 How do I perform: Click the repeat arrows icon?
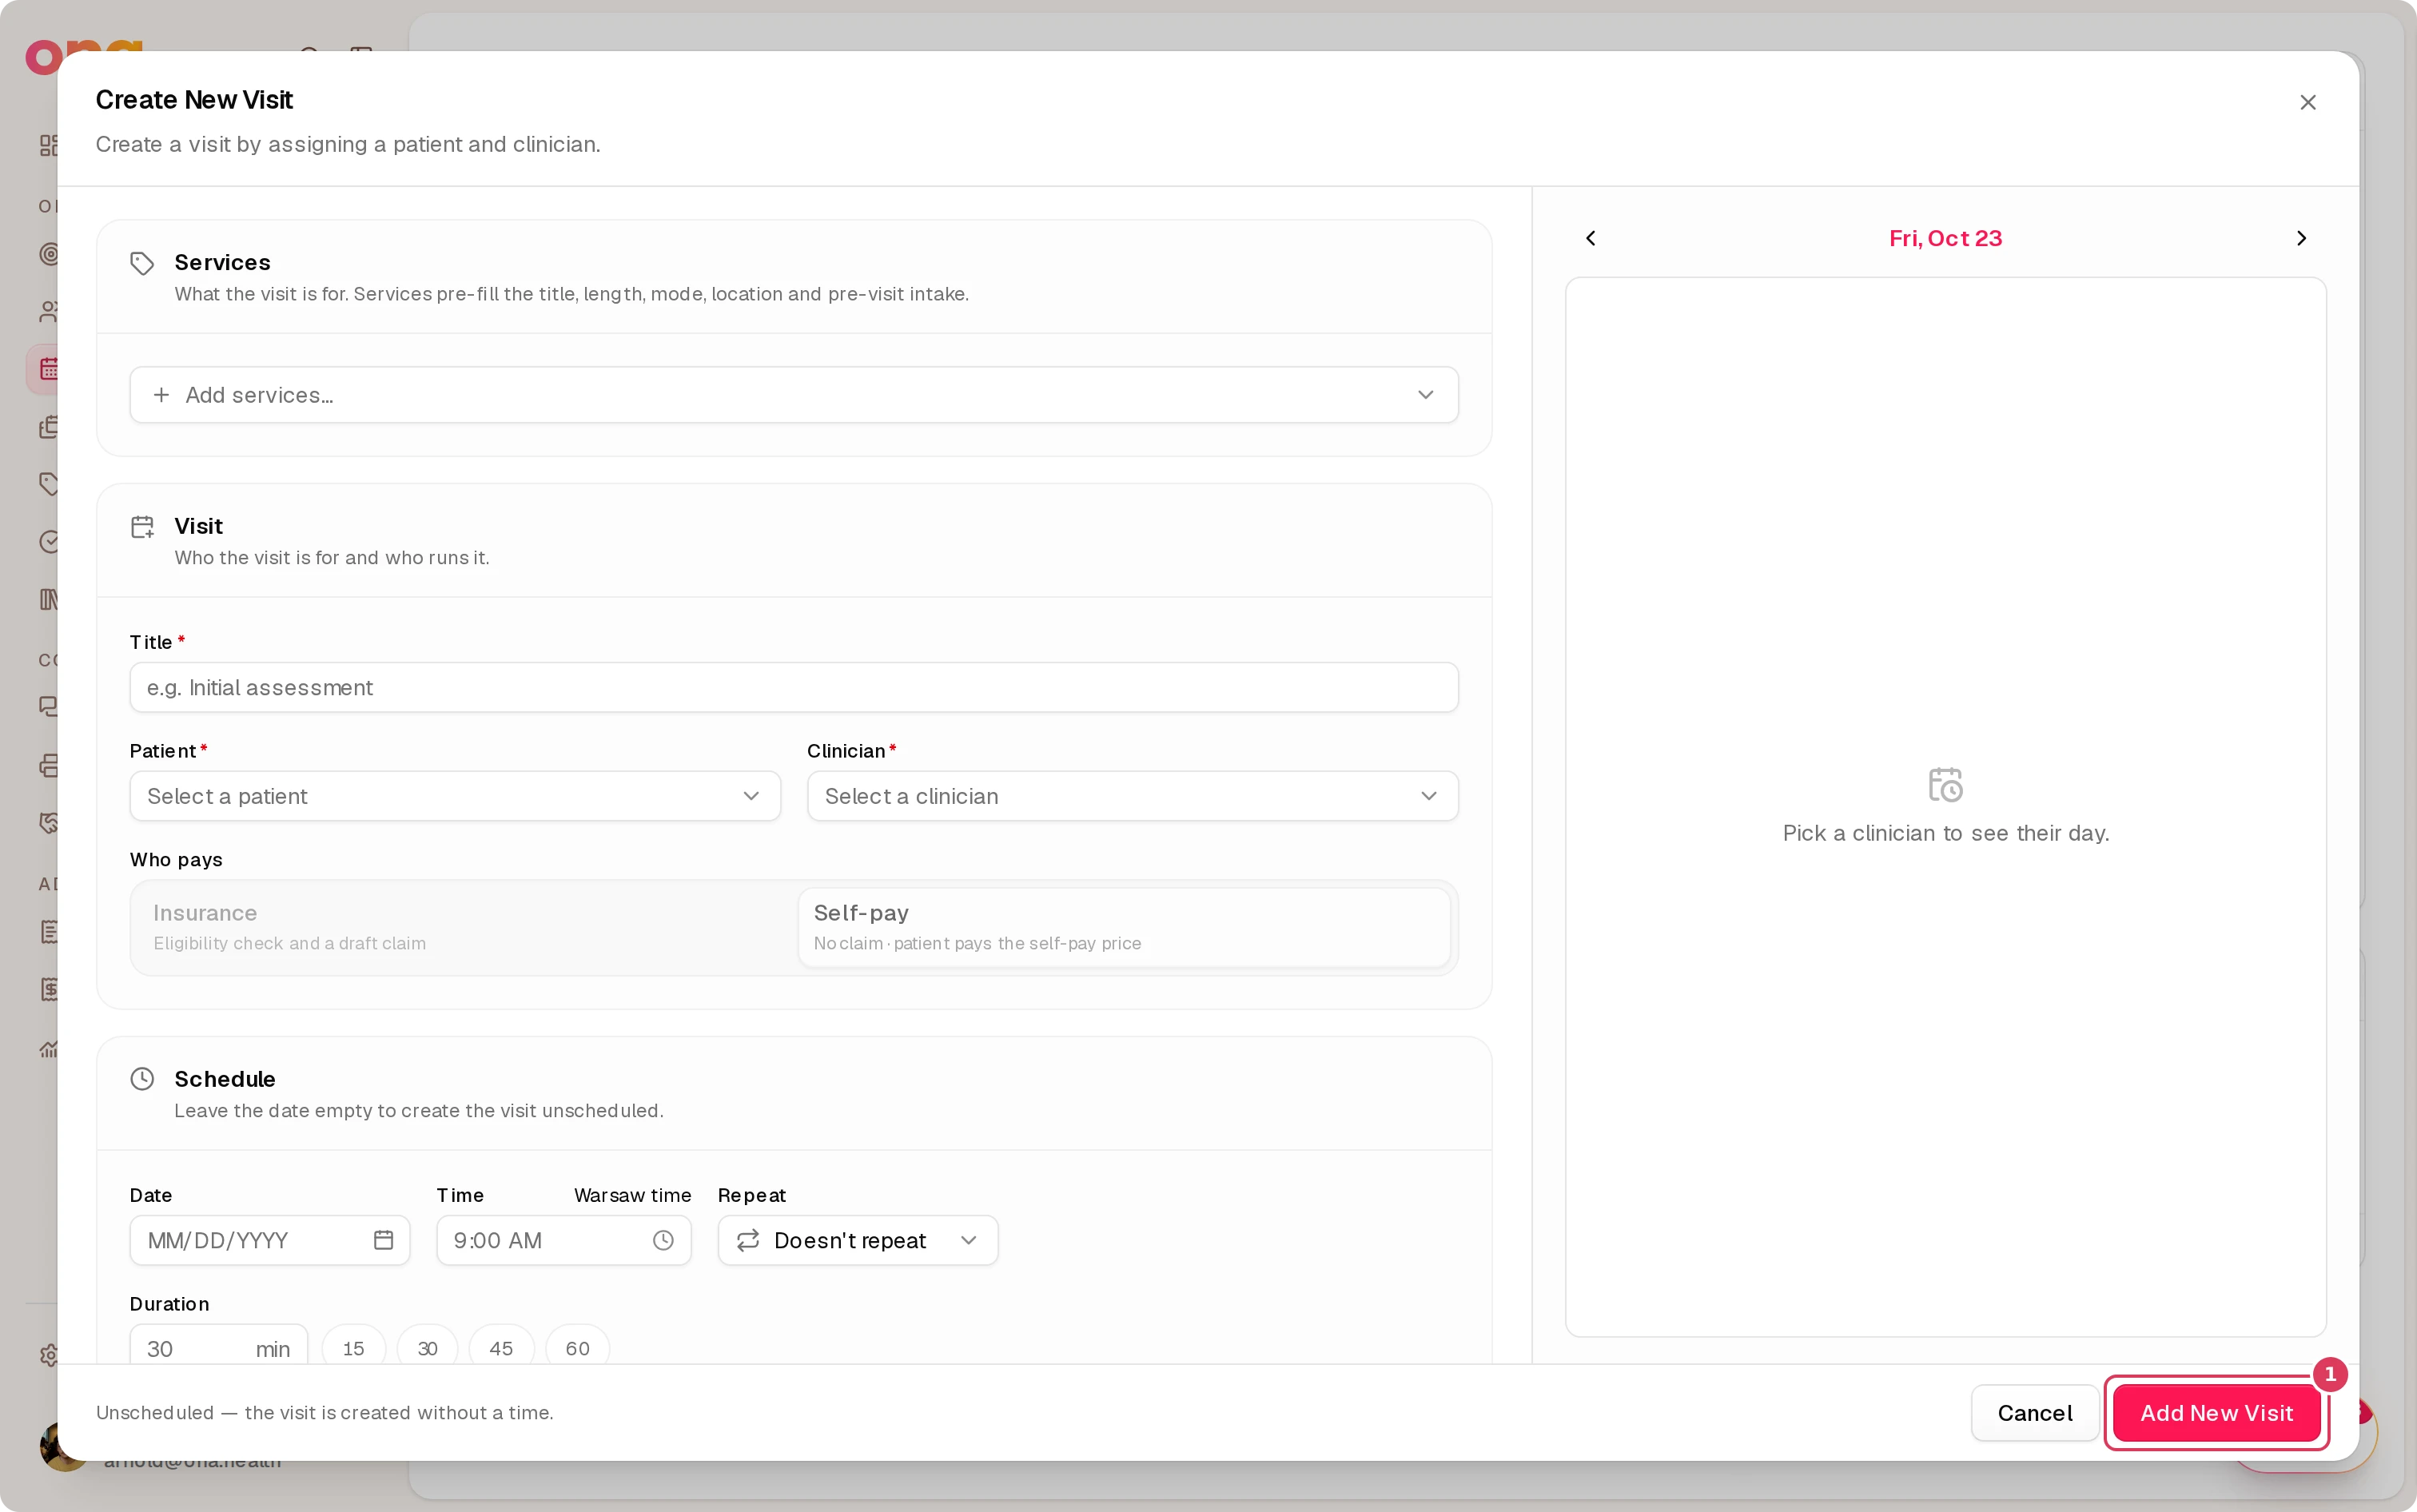tap(748, 1240)
